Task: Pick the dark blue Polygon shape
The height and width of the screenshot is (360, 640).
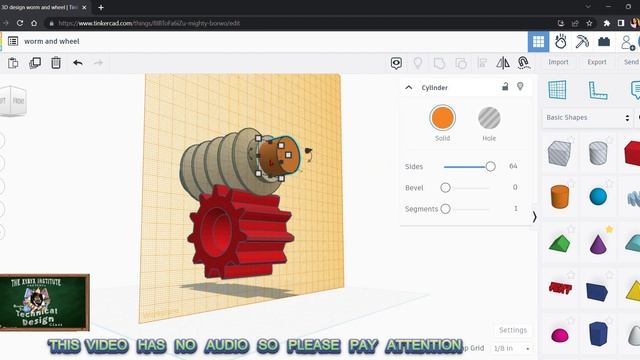Action: pos(598,334)
